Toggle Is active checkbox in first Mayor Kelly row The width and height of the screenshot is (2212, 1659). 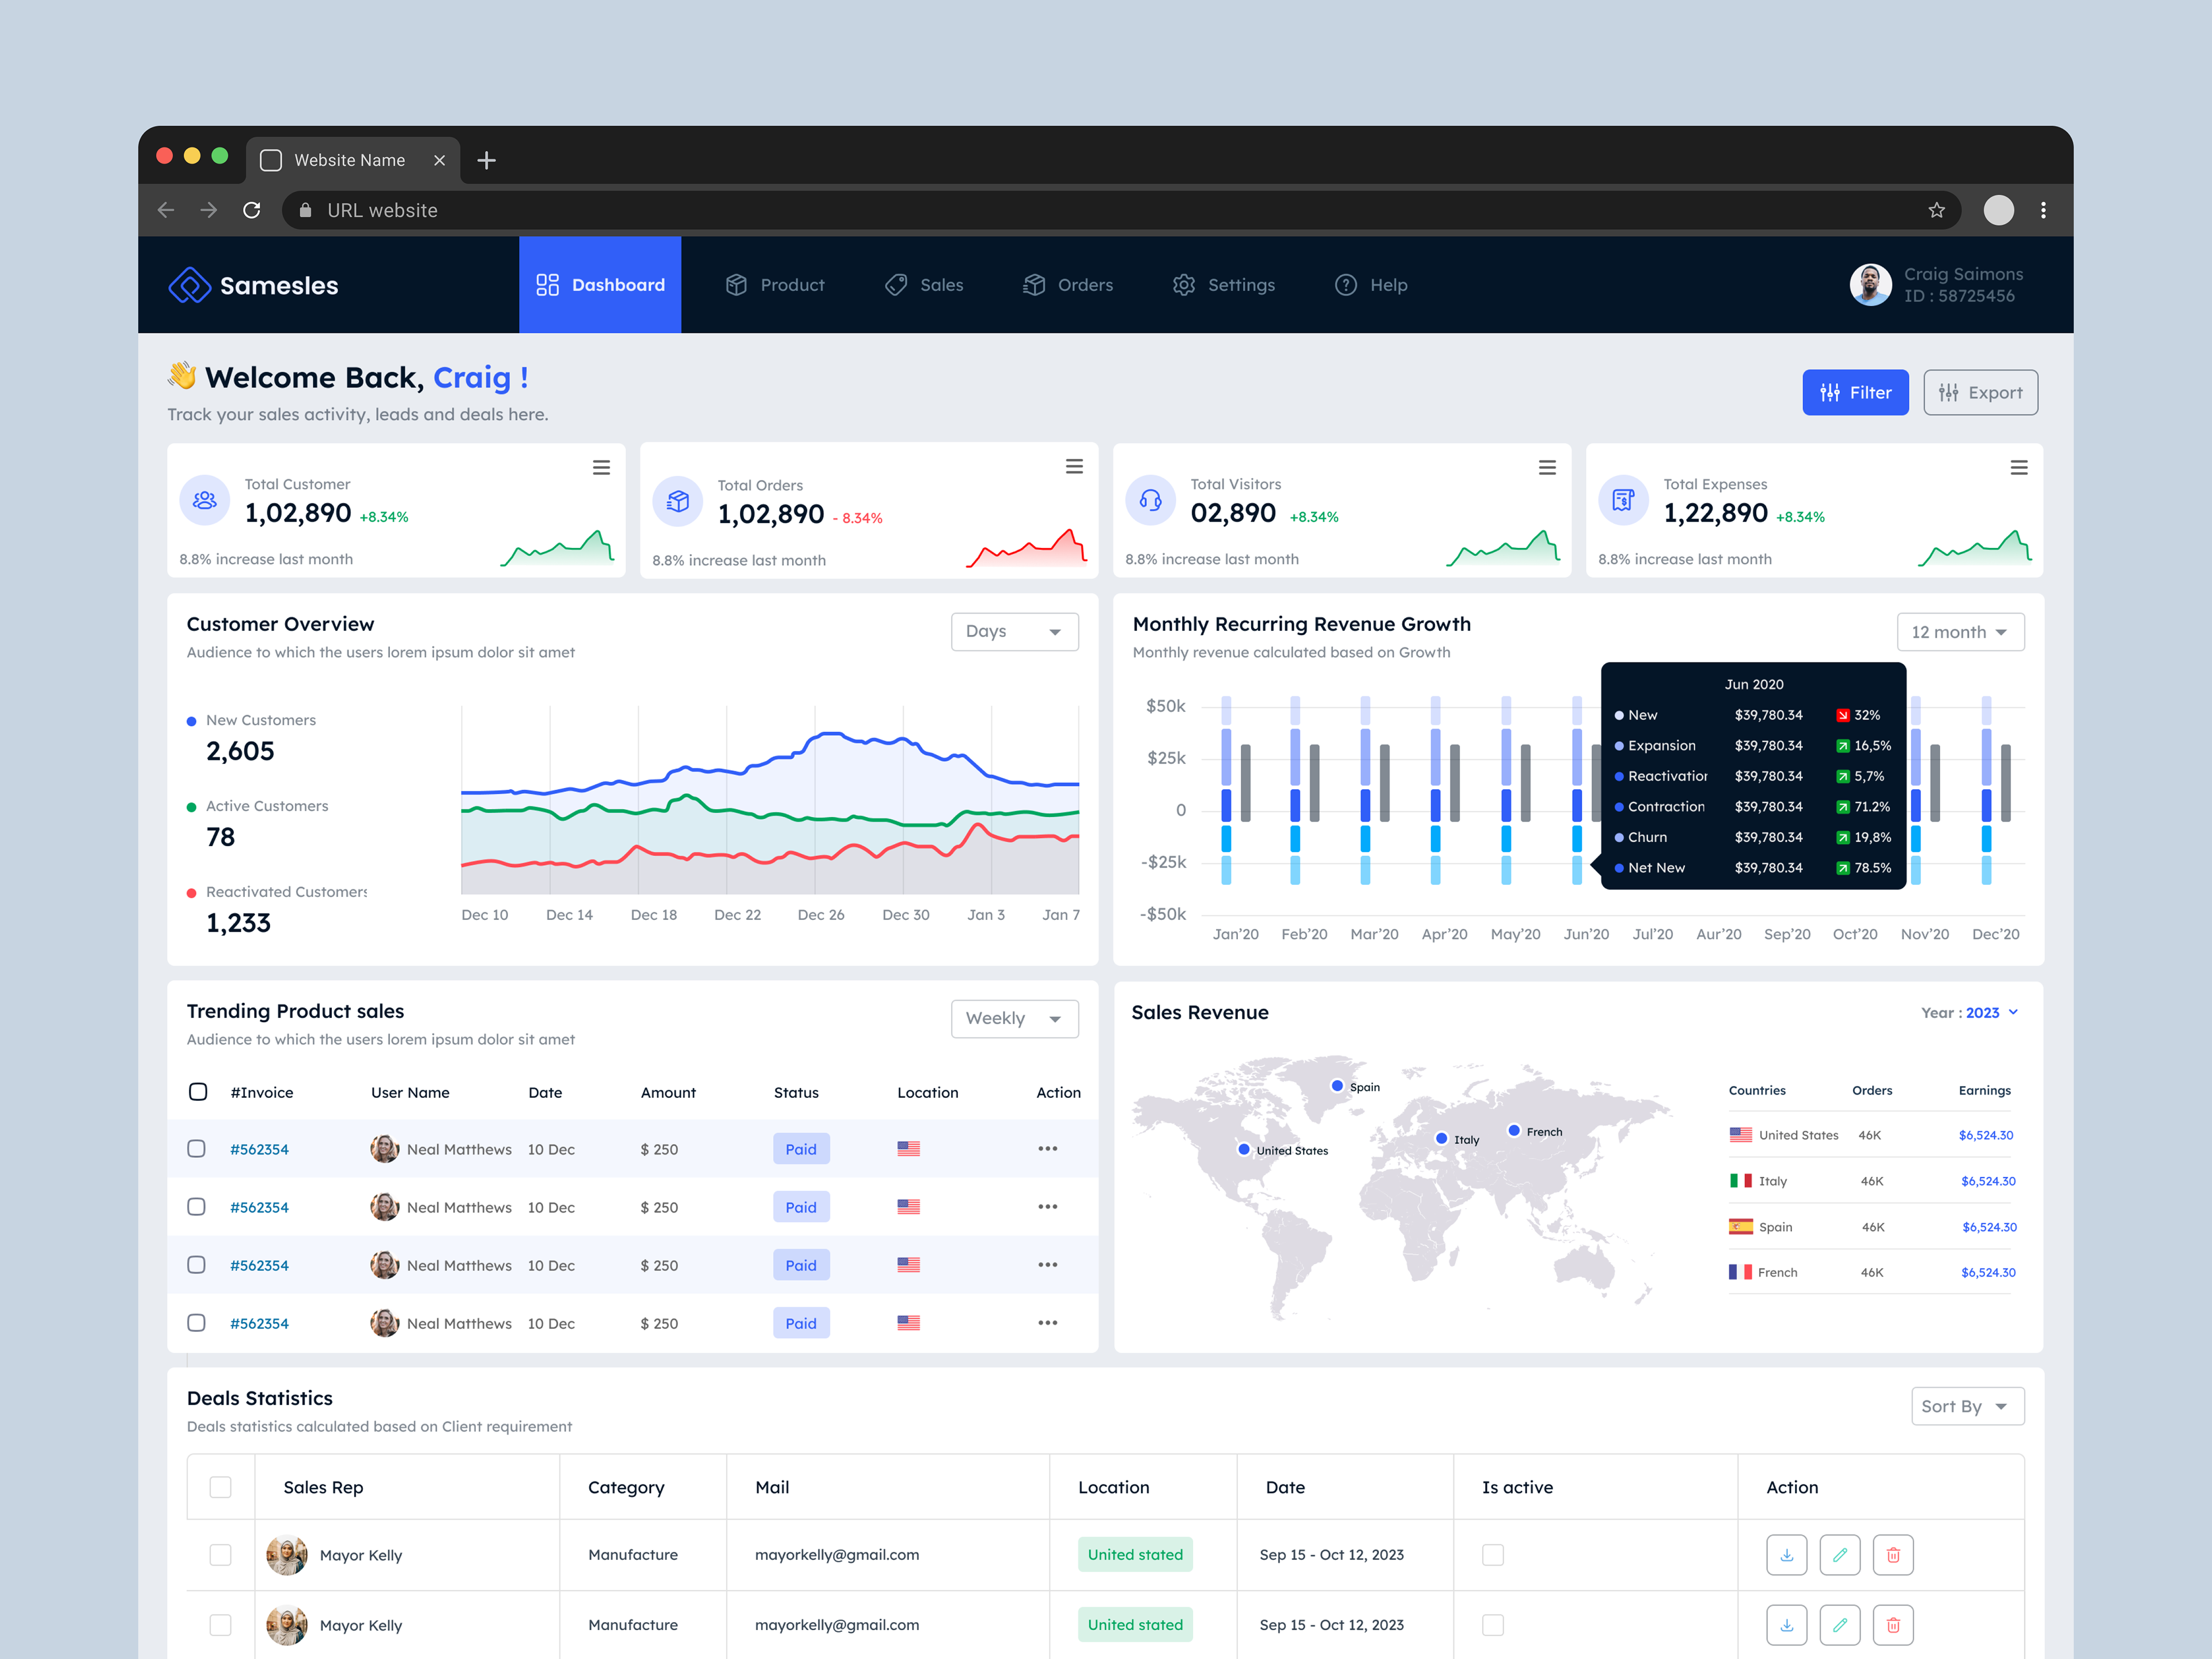pyautogui.click(x=1493, y=1555)
